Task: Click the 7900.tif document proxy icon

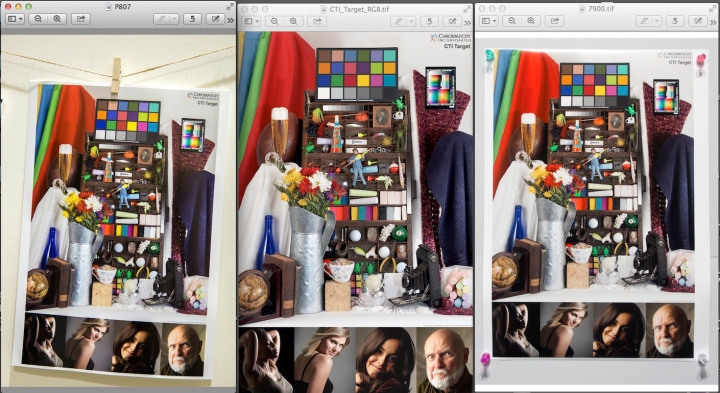Action: click(582, 9)
